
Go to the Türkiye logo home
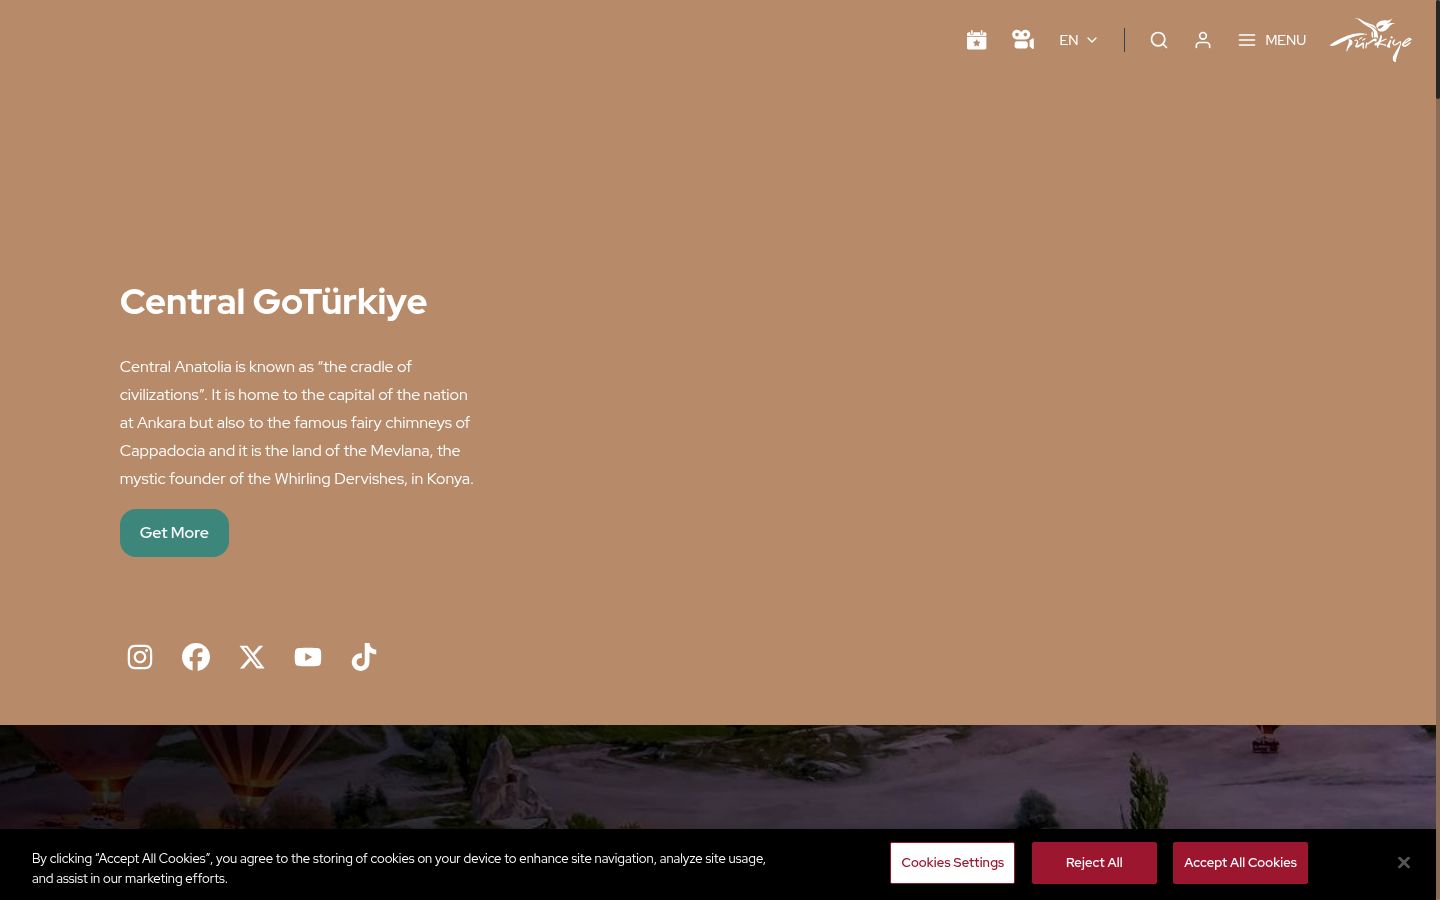pos(1371,40)
